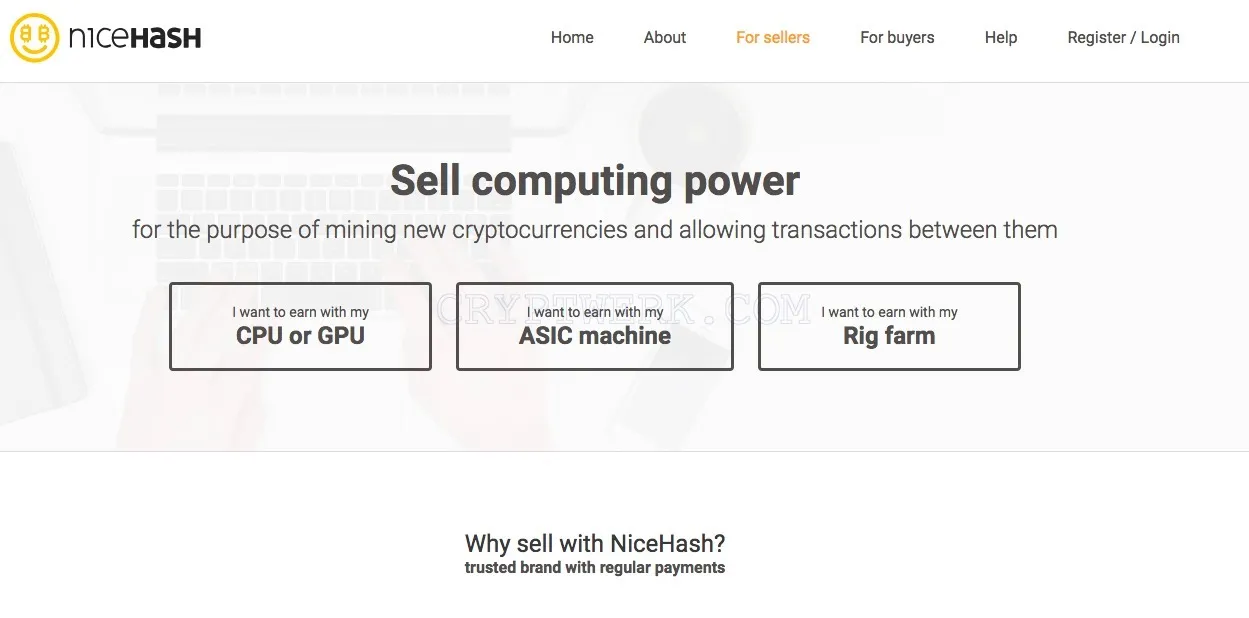Click the Why sell with NiceHash? heading
This screenshot has width=1249, height=618.
595,544
